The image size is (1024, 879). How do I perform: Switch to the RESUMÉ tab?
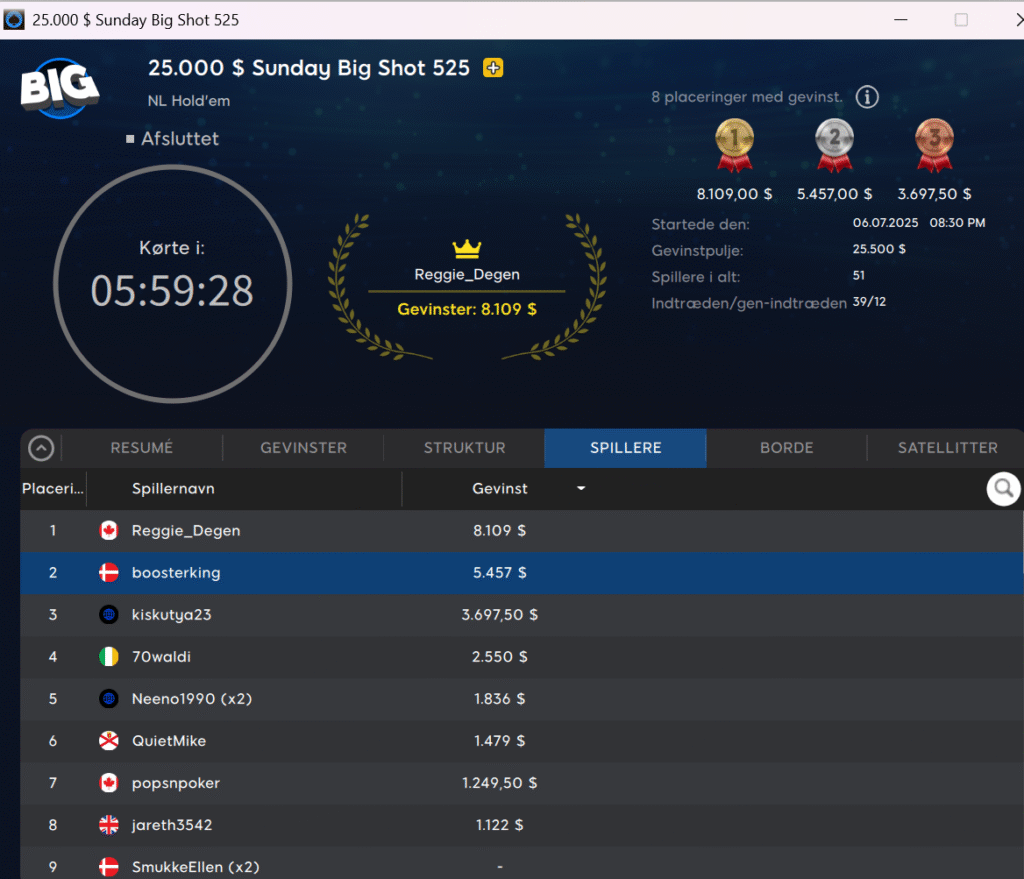pyautogui.click(x=142, y=448)
